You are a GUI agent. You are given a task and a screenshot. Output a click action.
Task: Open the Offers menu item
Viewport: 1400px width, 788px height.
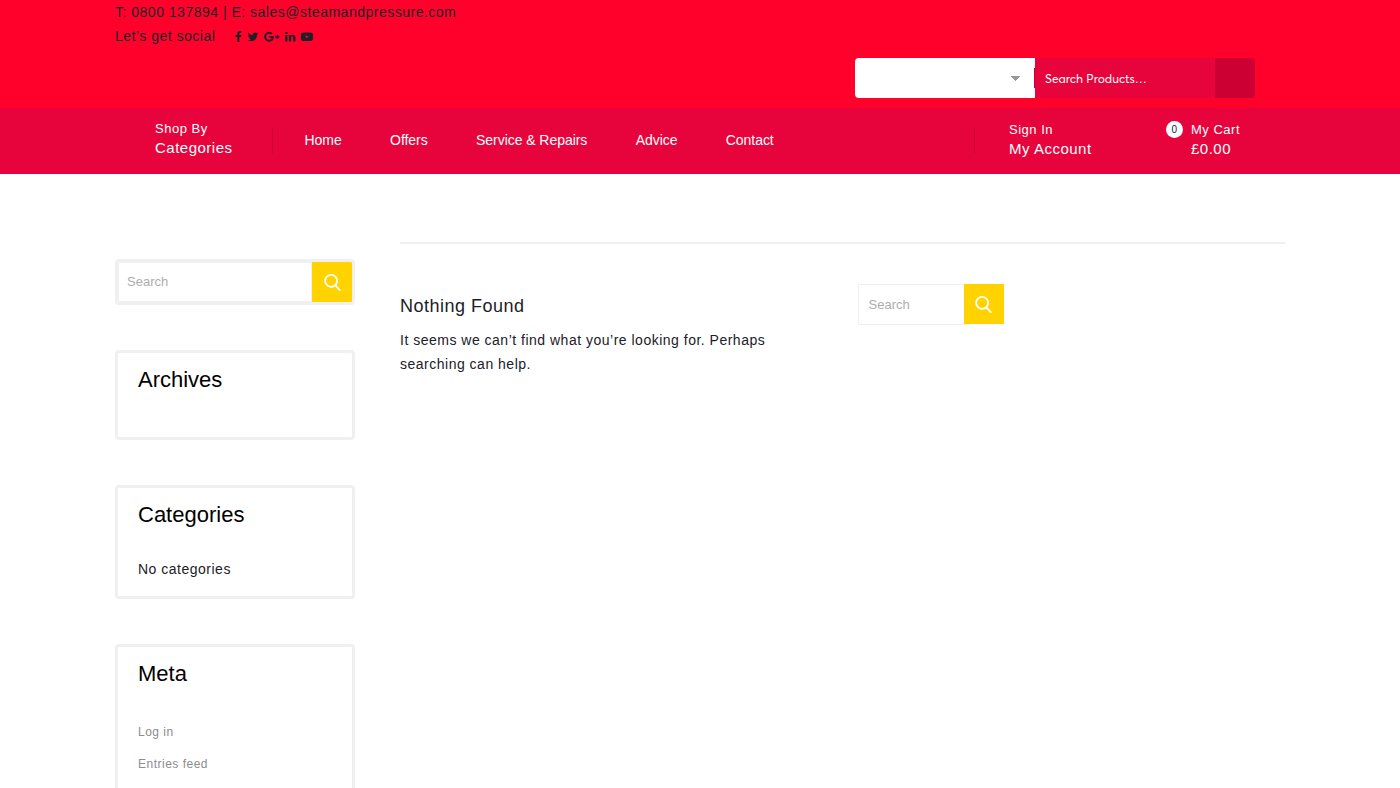click(409, 140)
